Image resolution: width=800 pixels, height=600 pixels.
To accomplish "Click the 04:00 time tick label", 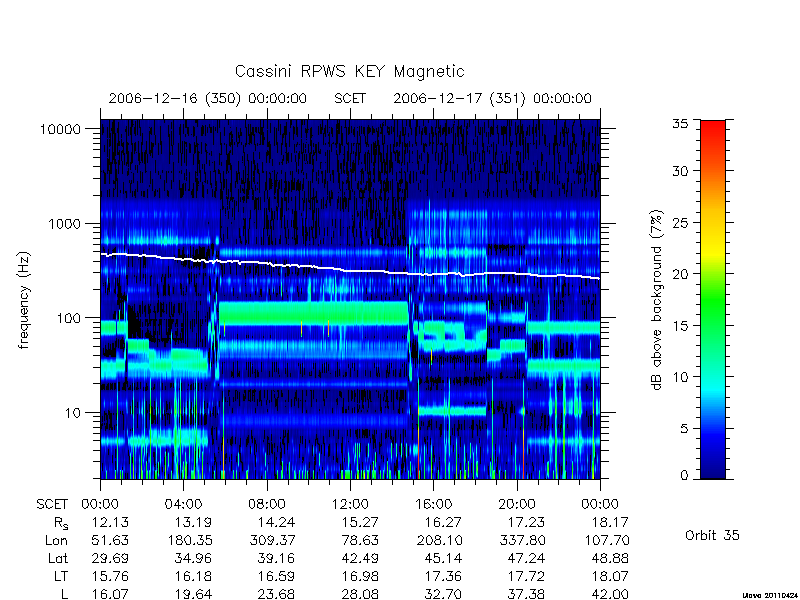I will coord(183,504).
